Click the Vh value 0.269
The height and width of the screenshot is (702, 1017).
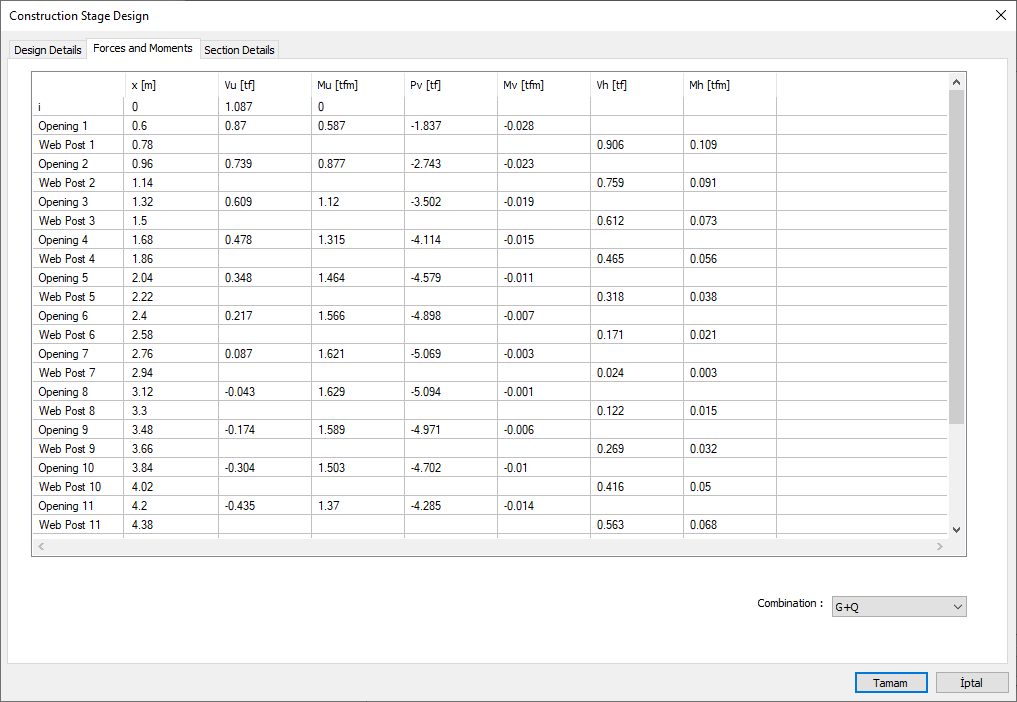610,449
